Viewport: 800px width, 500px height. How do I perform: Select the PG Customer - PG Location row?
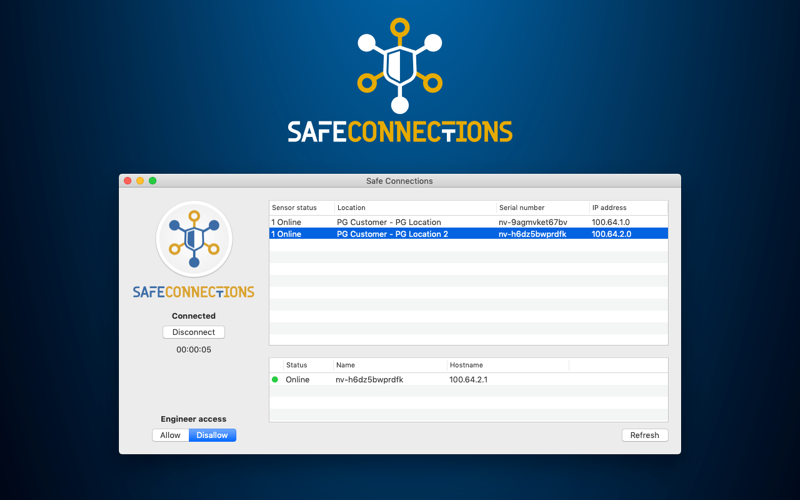click(468, 222)
